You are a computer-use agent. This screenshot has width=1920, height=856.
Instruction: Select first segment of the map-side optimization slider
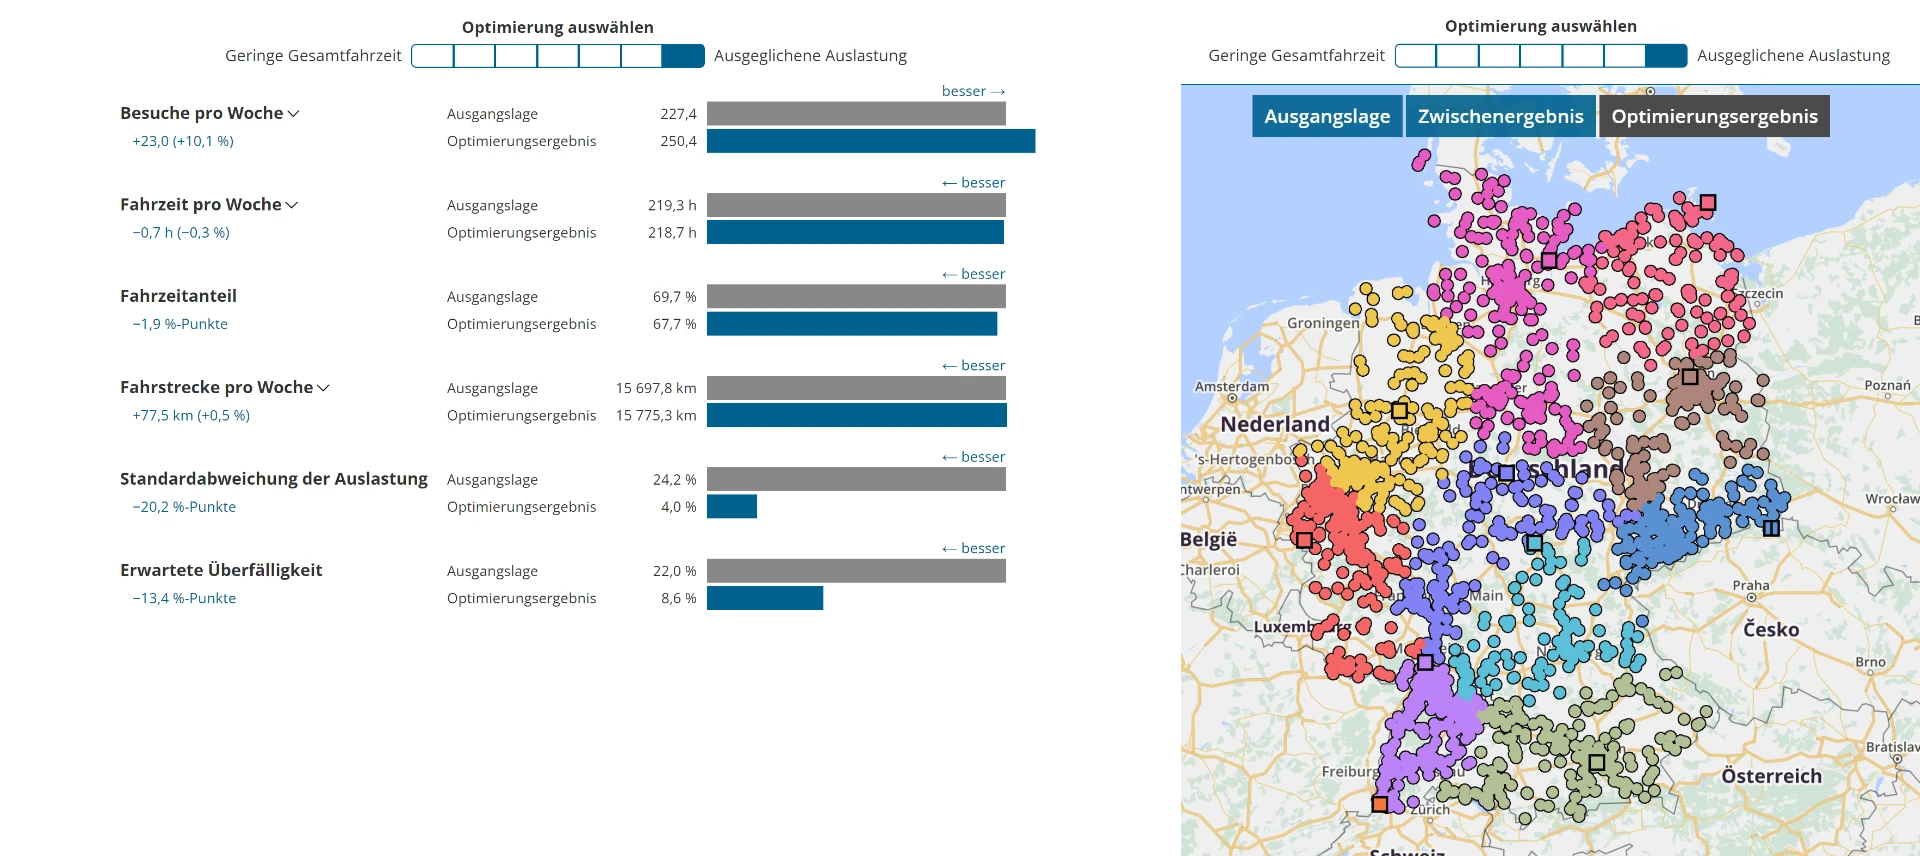pyautogui.click(x=1416, y=56)
